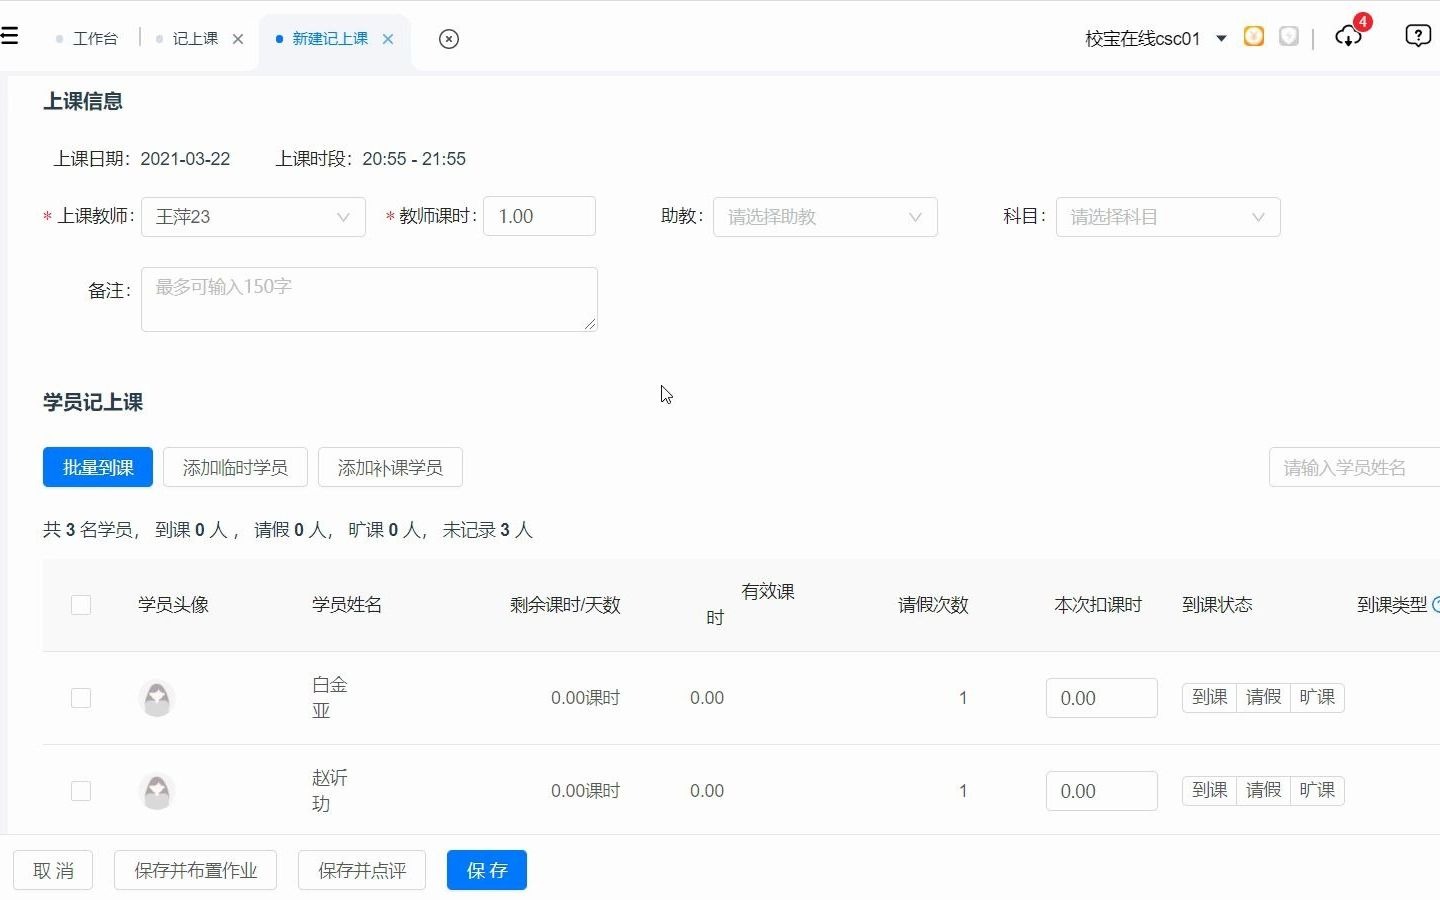The width and height of the screenshot is (1440, 900).
Task: Click avatar of student 赵沂玏
Action: pyautogui.click(x=157, y=791)
